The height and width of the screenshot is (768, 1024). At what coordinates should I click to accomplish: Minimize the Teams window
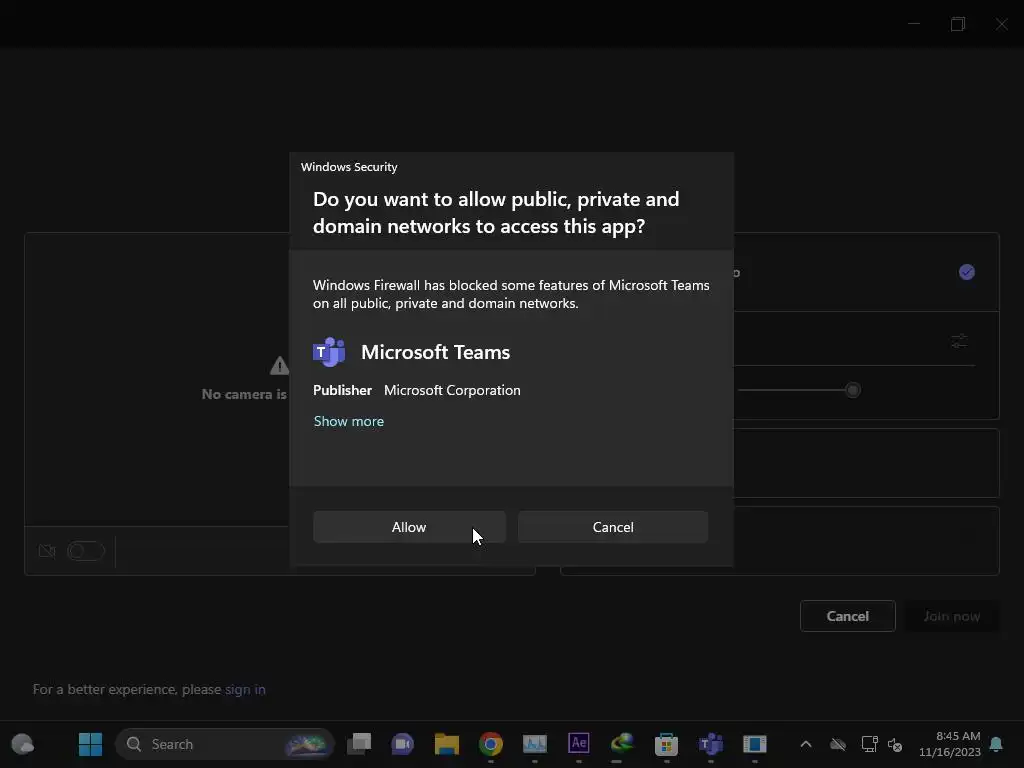coord(914,24)
